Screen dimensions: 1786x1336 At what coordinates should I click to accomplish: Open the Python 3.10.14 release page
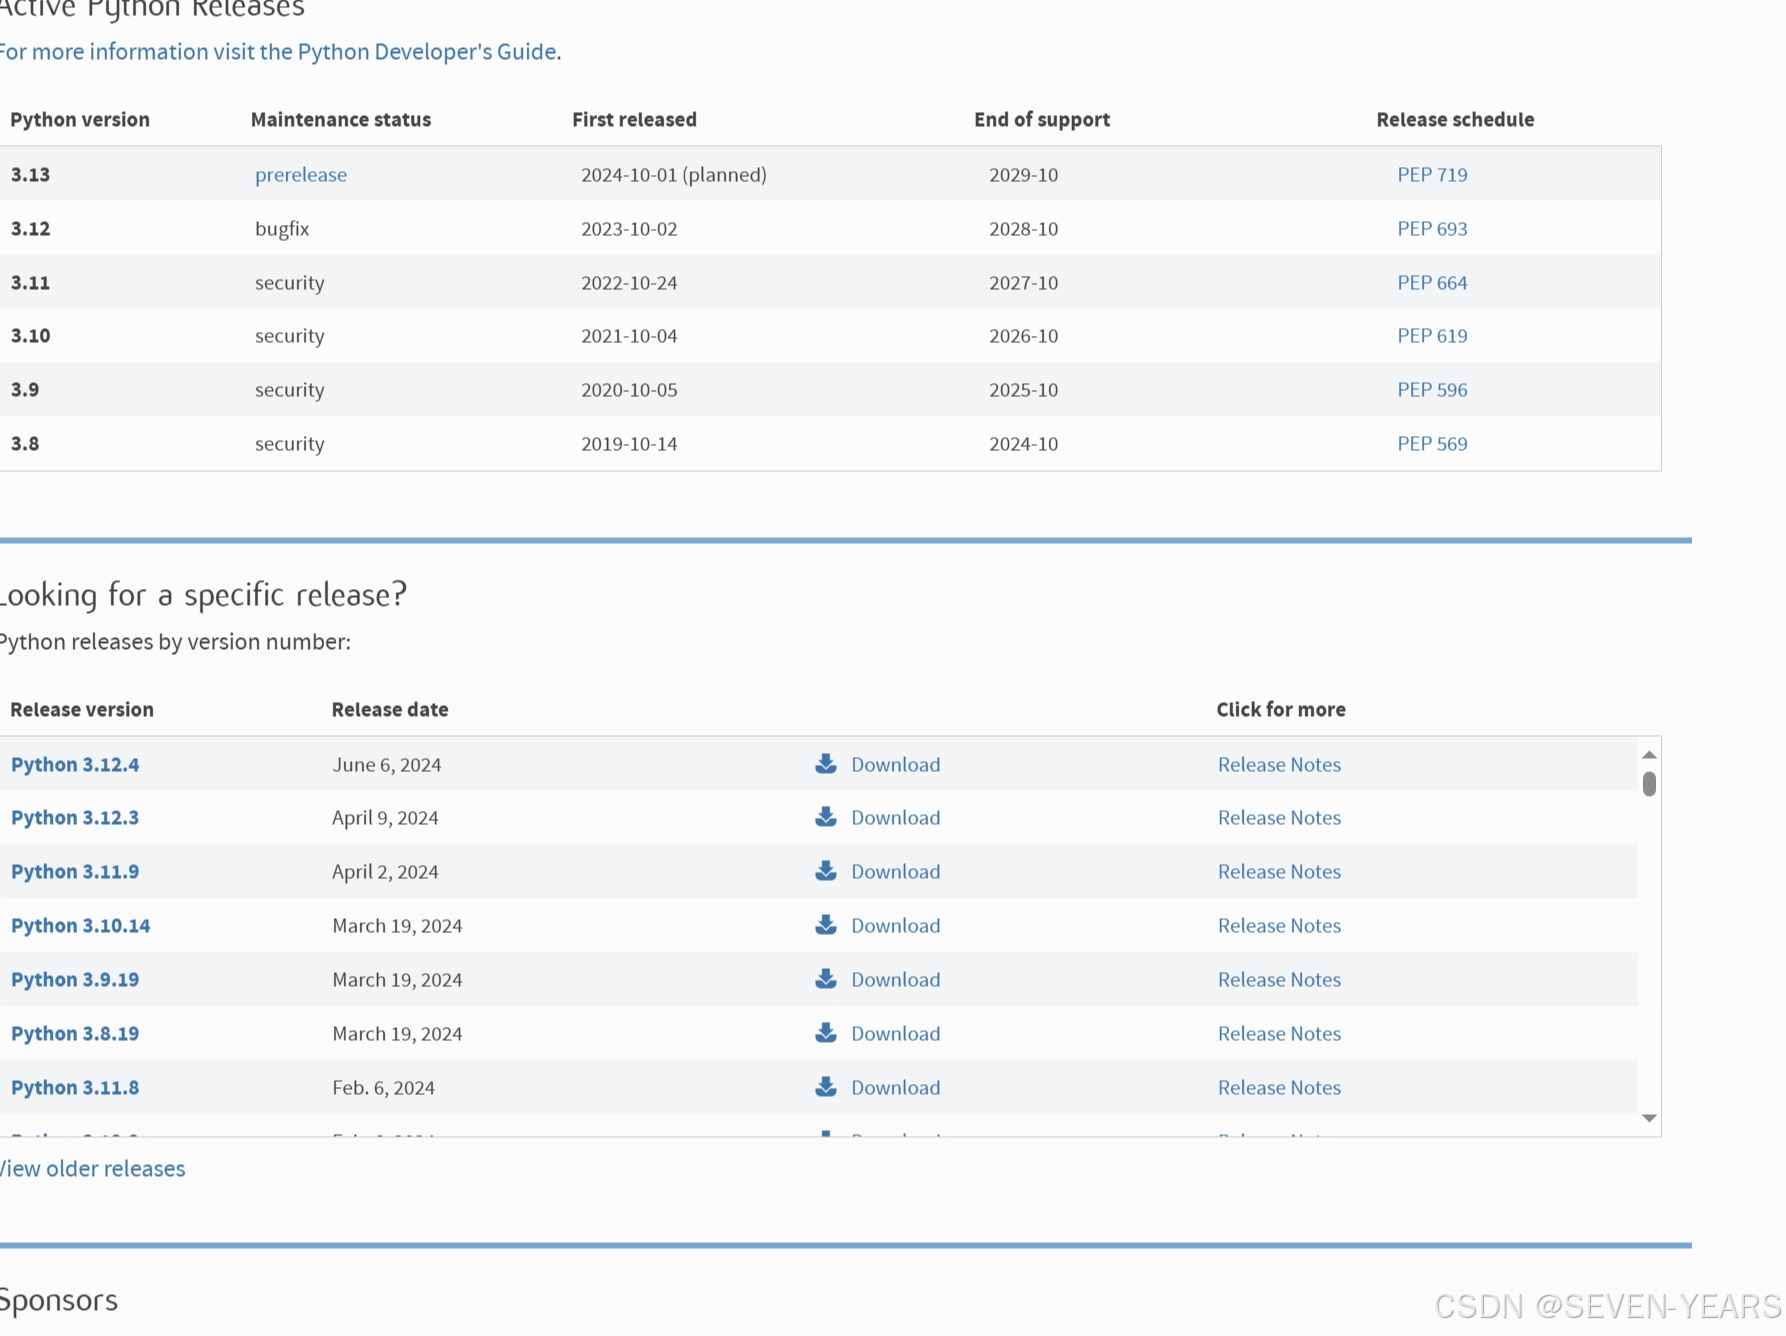pos(81,925)
